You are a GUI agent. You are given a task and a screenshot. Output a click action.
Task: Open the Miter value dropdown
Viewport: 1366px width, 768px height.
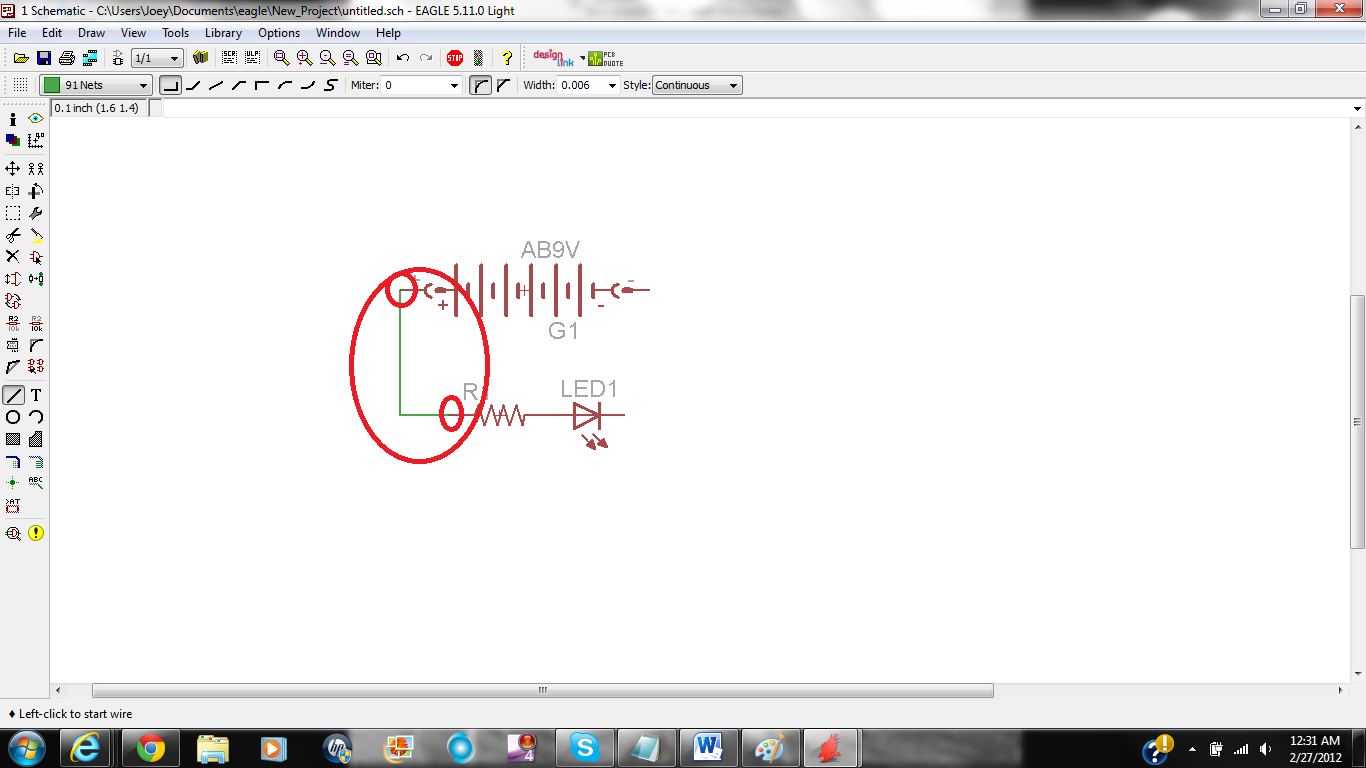(455, 84)
